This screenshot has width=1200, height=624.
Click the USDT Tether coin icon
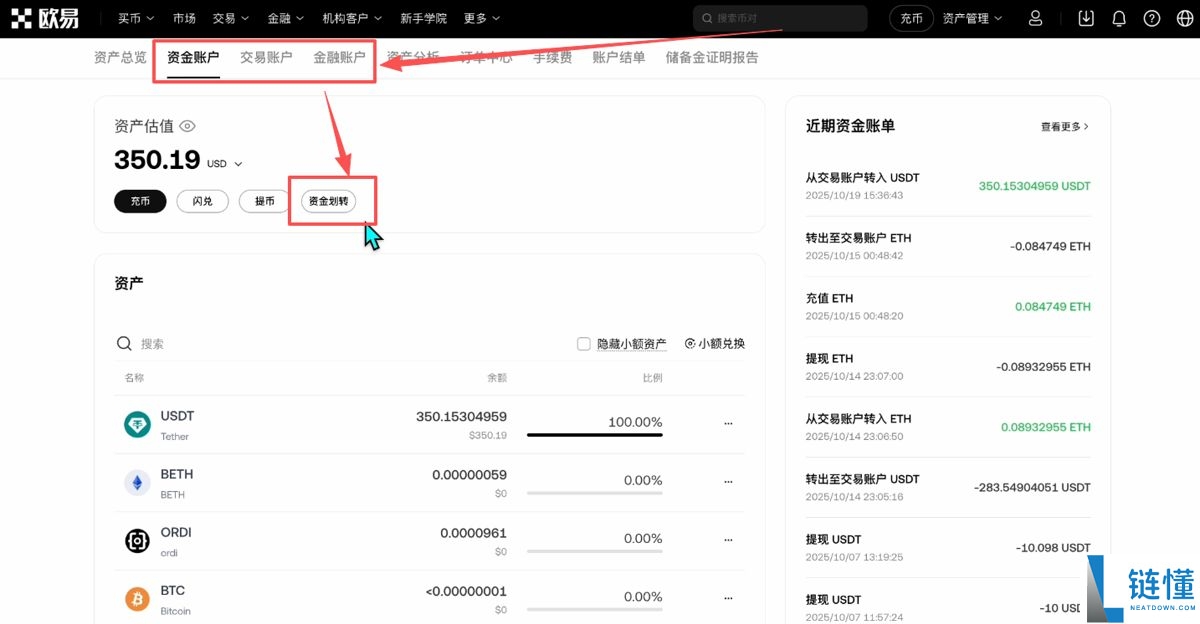tap(137, 423)
